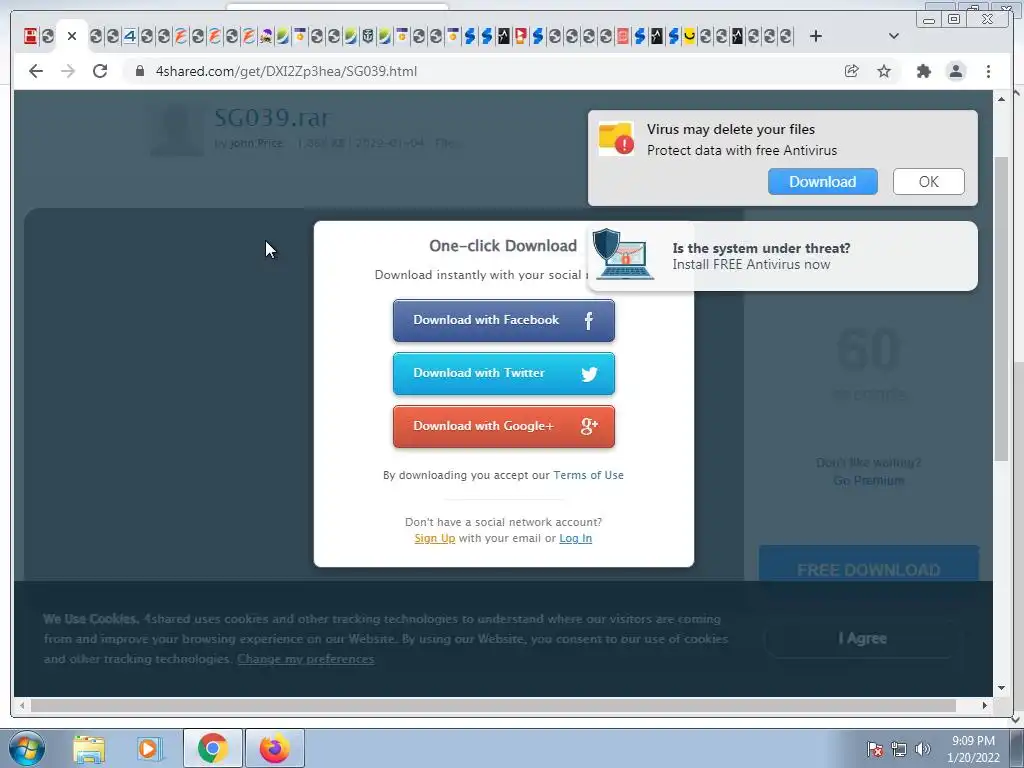Click the page's vertical scrollbar down arrow
1024x768 pixels.
[1001, 688]
